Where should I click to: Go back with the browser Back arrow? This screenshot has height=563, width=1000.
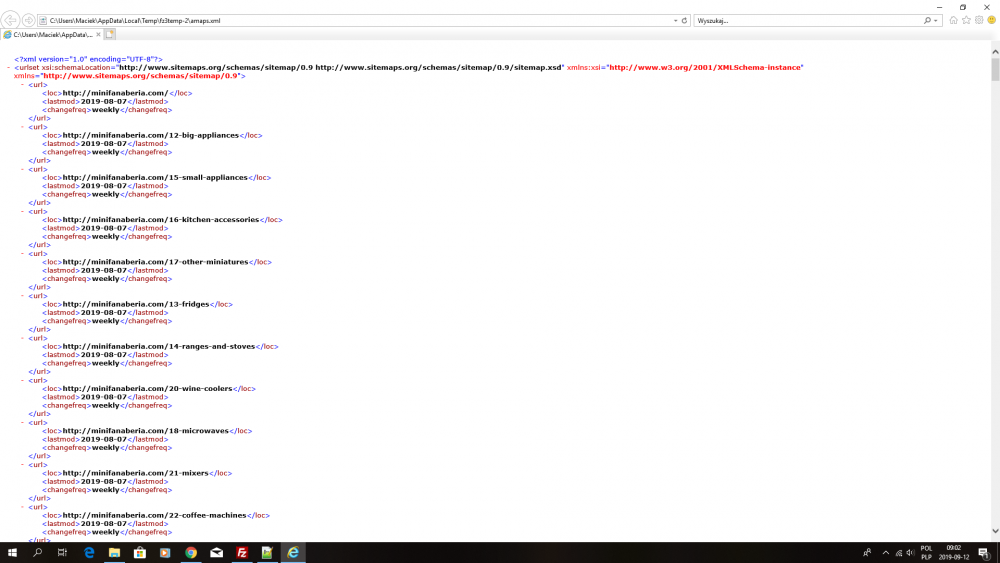point(10,20)
